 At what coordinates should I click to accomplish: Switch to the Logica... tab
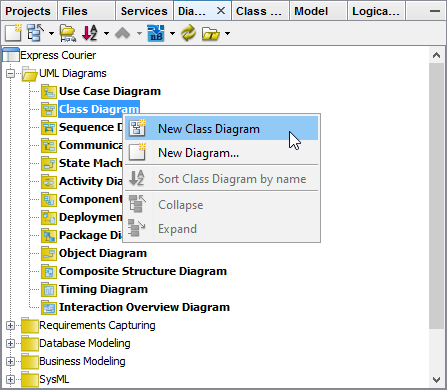pos(376,11)
